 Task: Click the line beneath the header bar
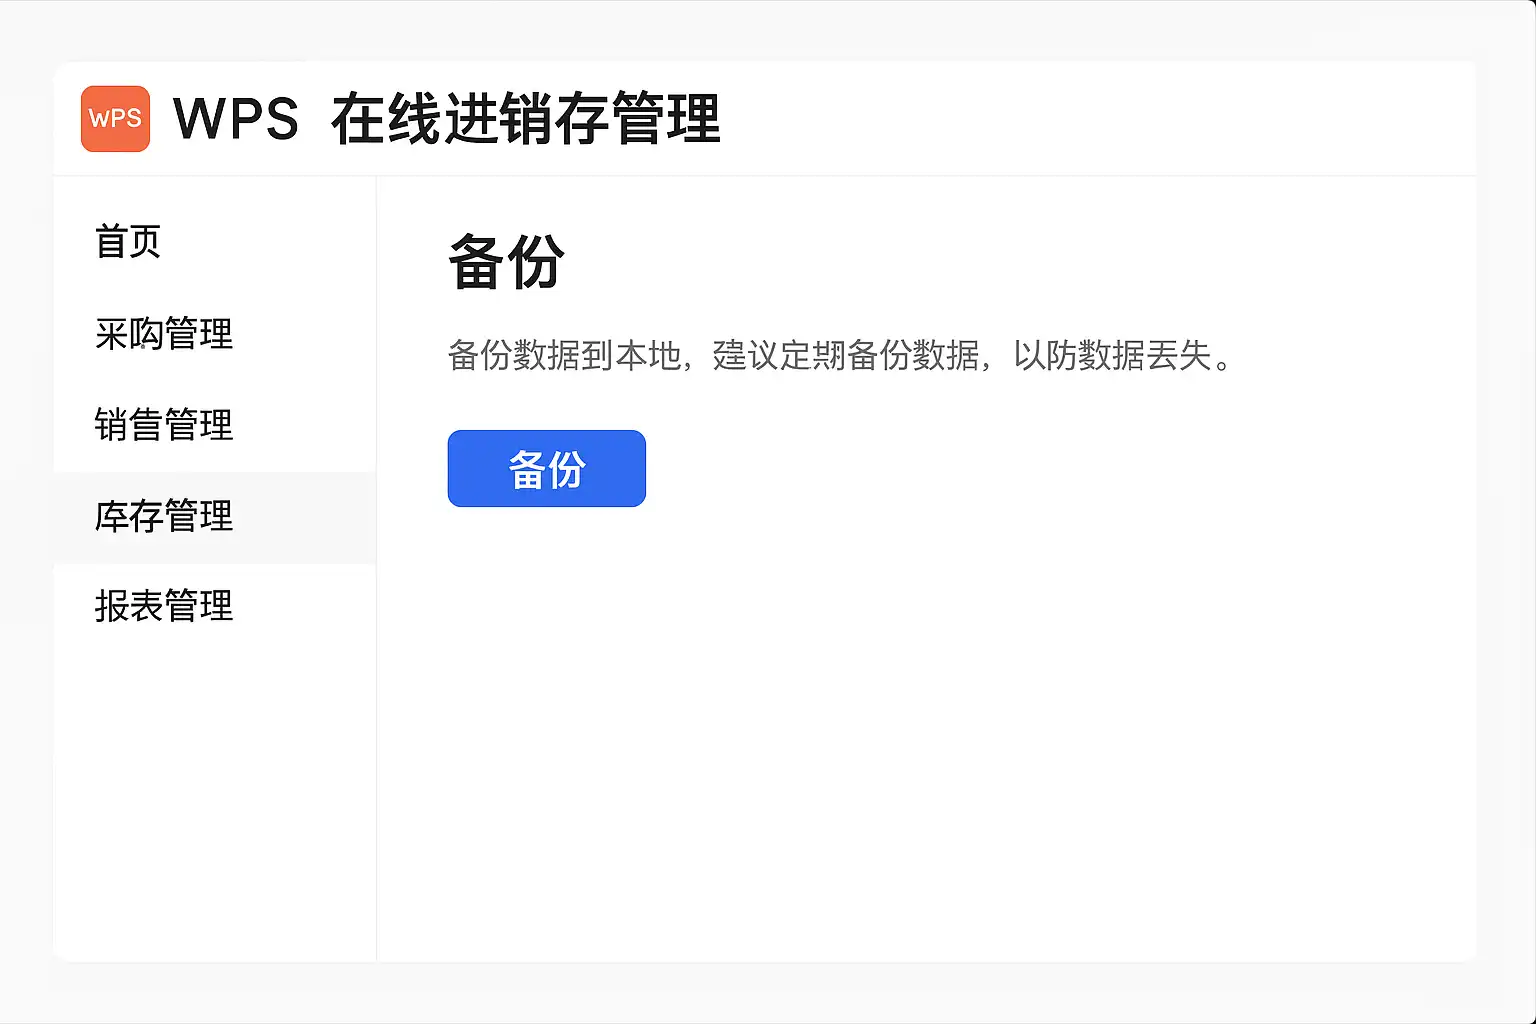[x=900, y=176]
